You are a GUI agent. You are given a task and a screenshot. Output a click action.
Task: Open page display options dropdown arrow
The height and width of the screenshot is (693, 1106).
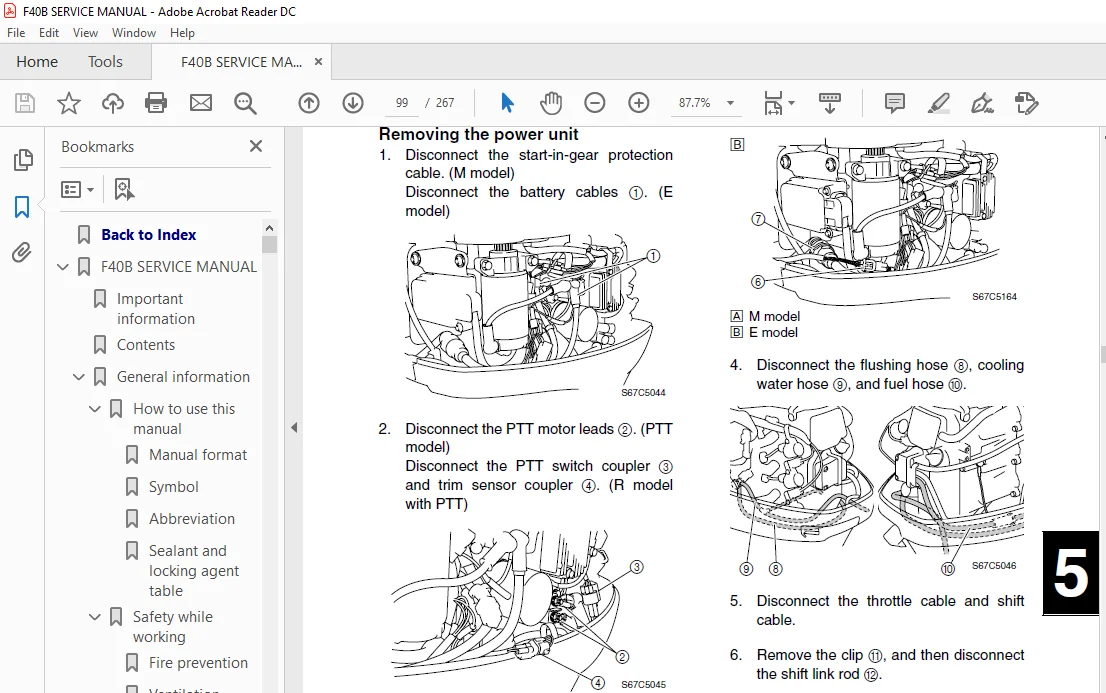tap(791, 103)
